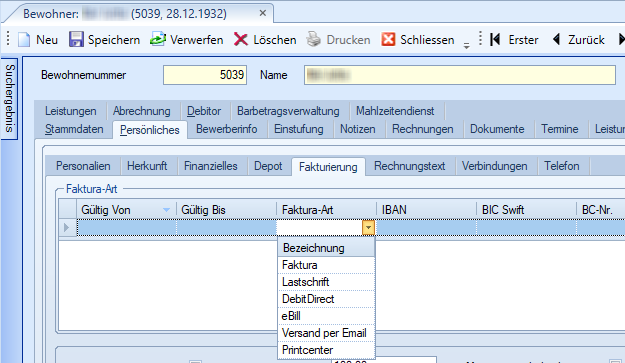Viewport: 625px width, 363px height.
Task: Click the BIC Swift column header
Action: coord(527,210)
